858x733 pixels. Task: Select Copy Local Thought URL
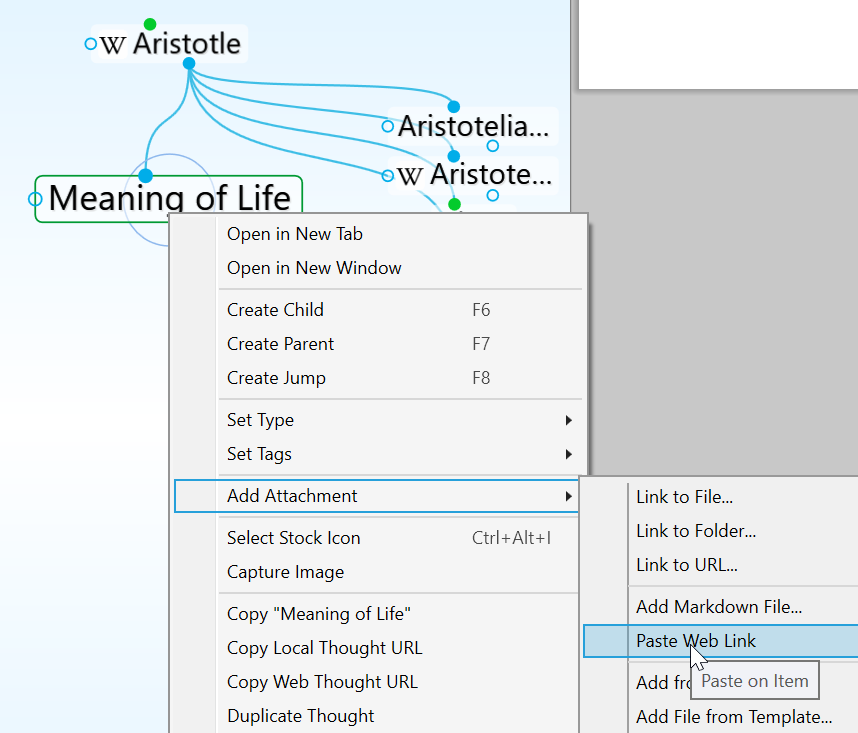point(324,648)
